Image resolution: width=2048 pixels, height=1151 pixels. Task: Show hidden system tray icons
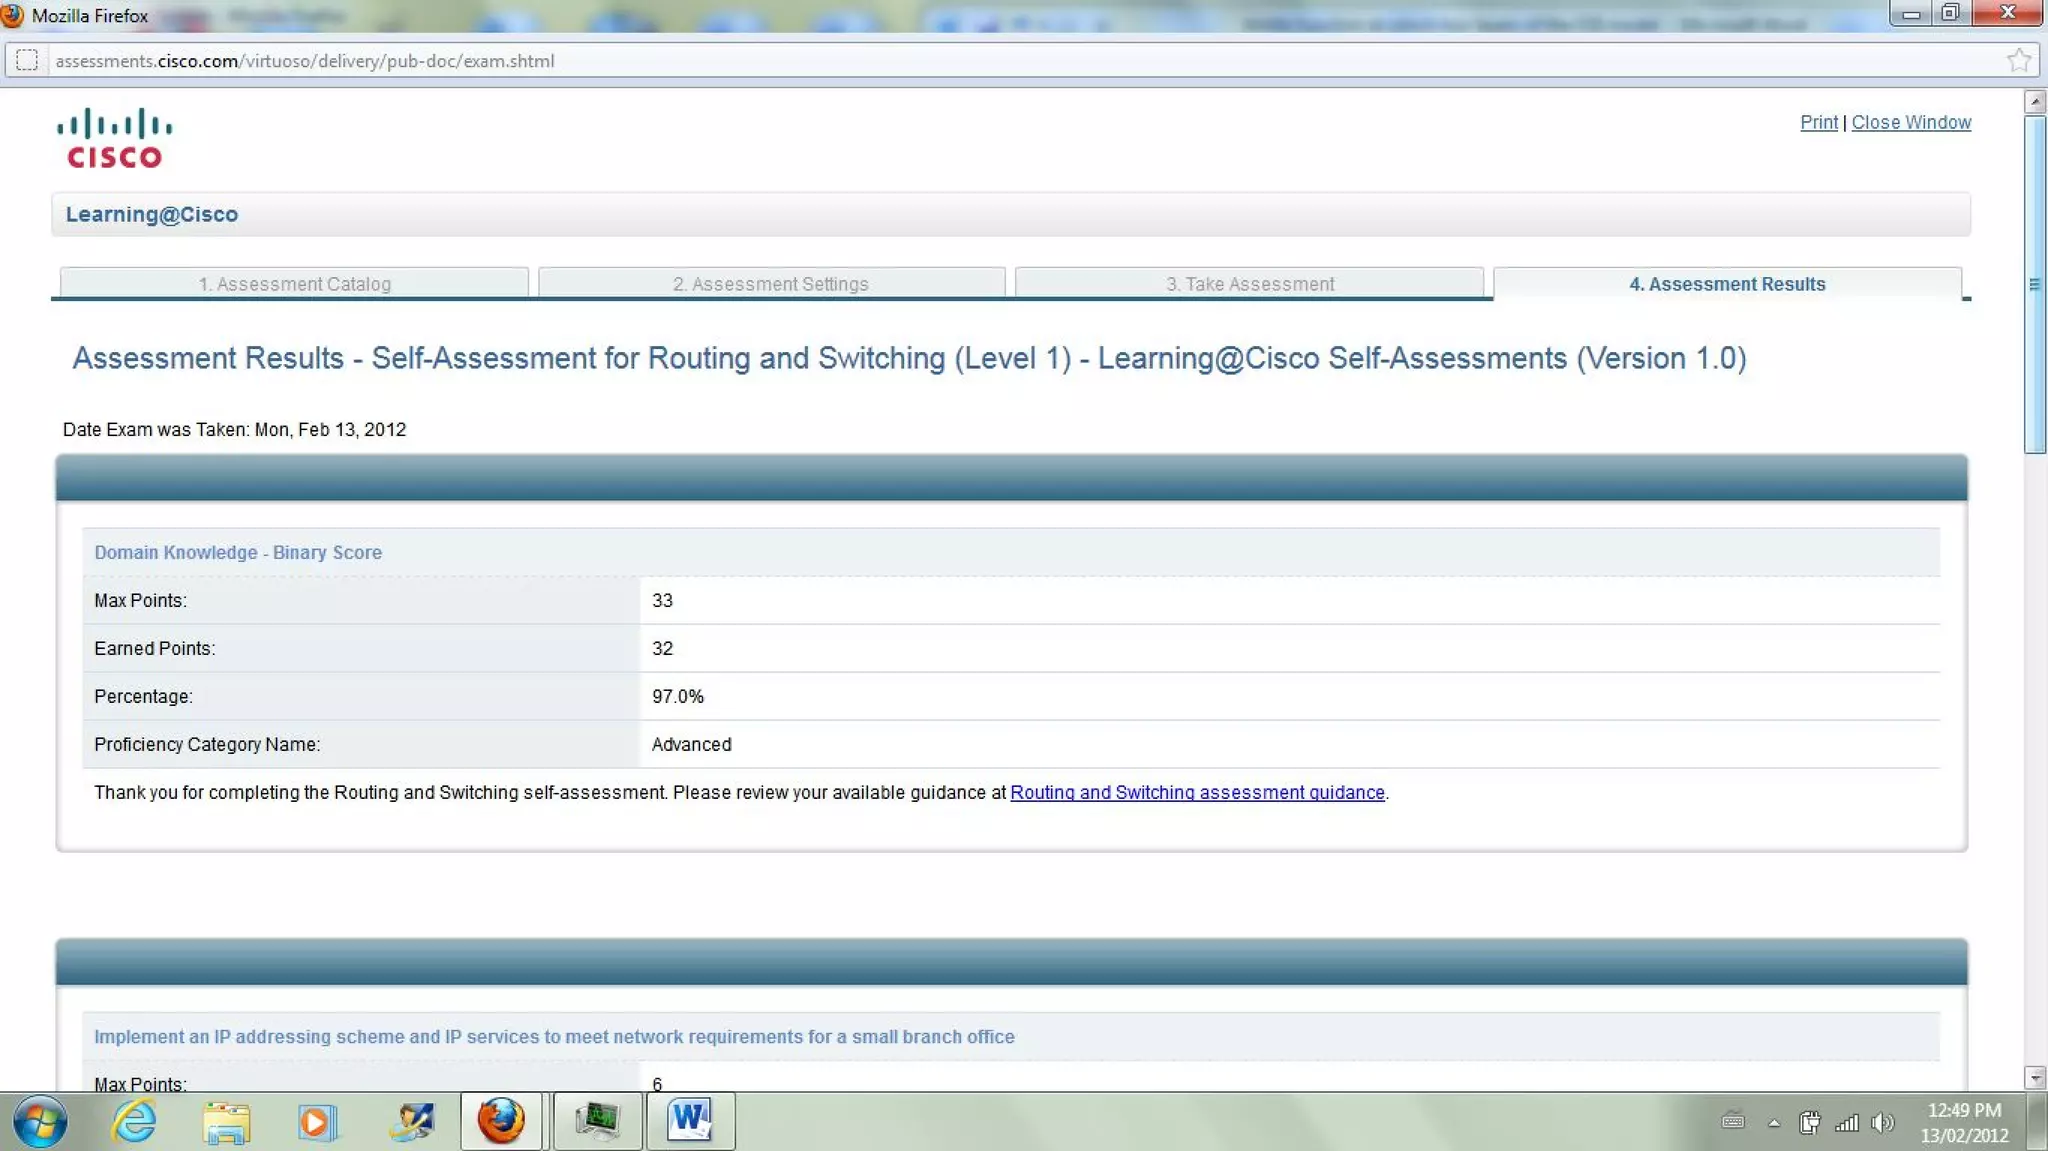1774,1123
